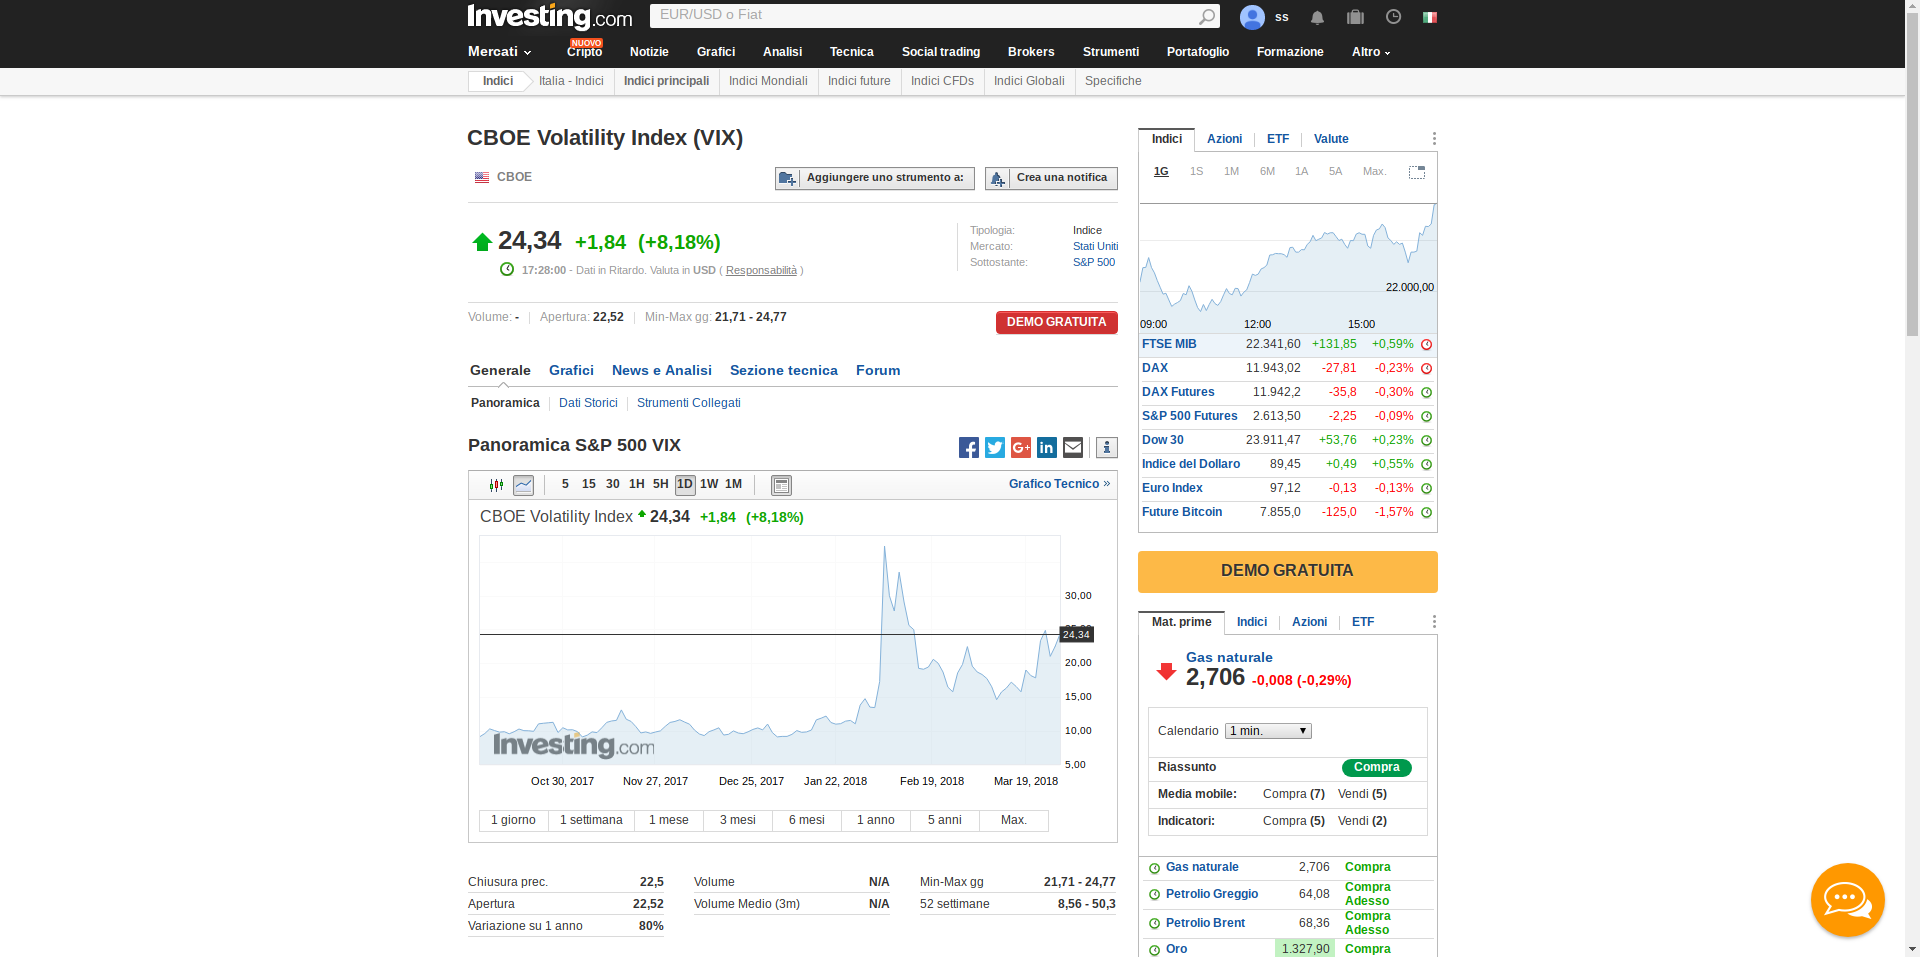Switch to the Sezione tecnica tab
Image resolution: width=1920 pixels, height=957 pixels.
click(x=784, y=371)
